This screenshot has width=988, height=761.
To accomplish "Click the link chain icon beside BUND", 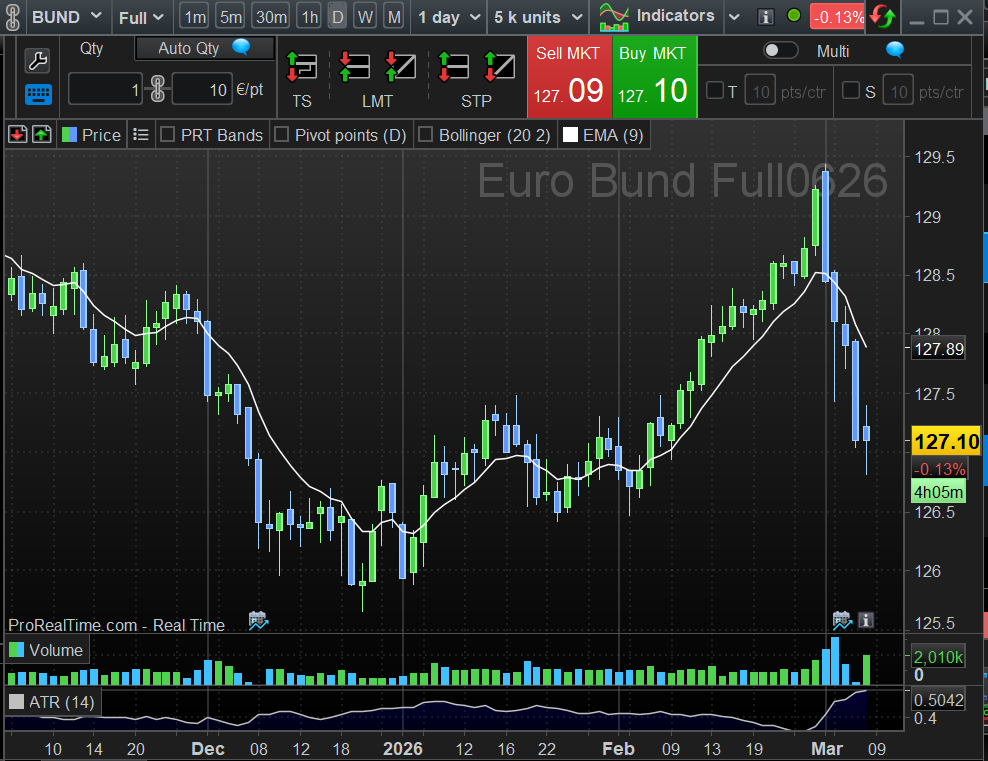I will click(14, 17).
